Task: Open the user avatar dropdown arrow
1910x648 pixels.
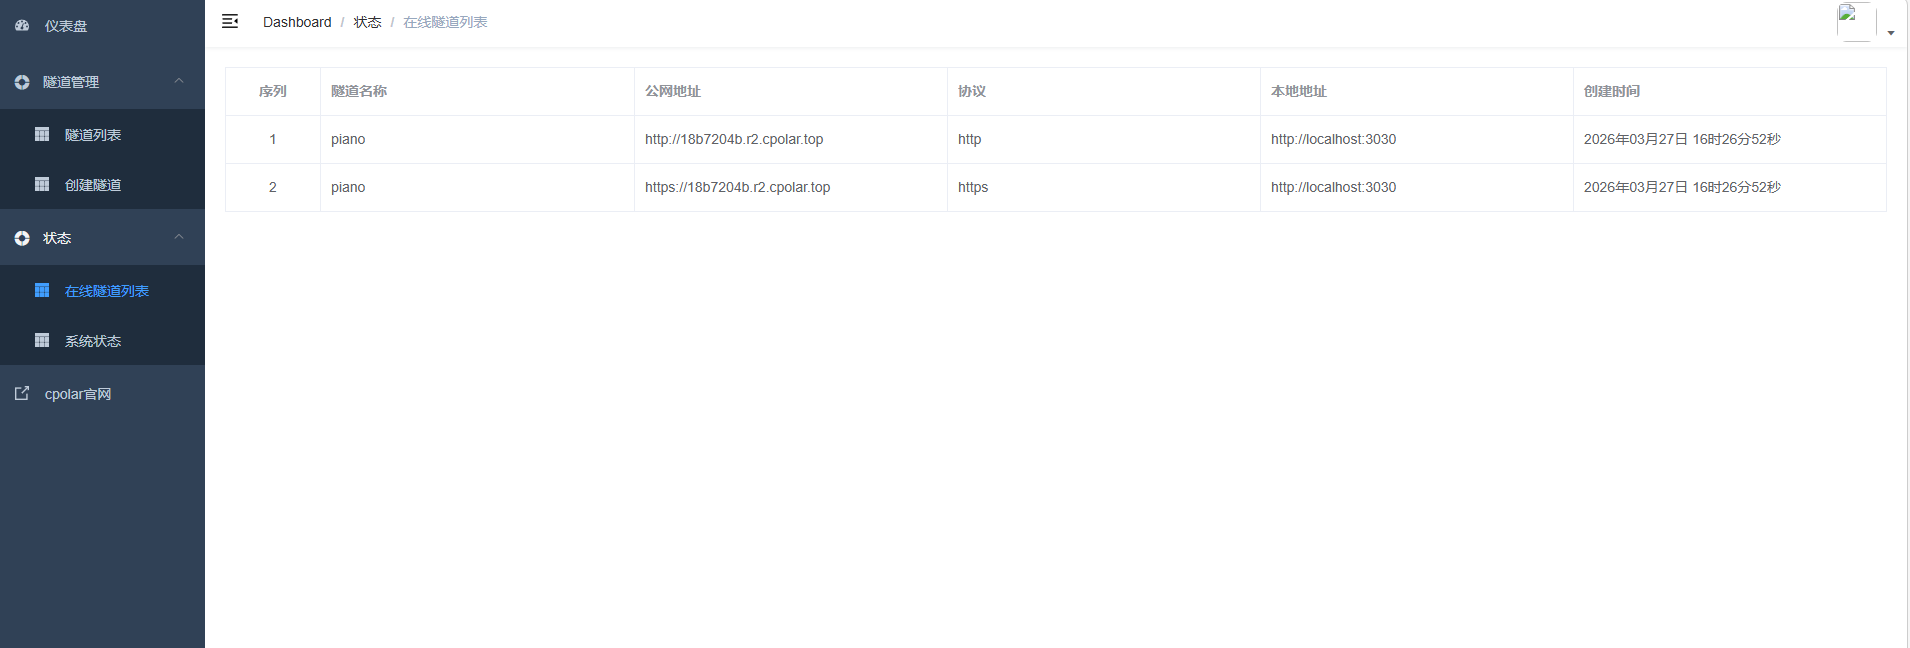Action: click(1891, 33)
